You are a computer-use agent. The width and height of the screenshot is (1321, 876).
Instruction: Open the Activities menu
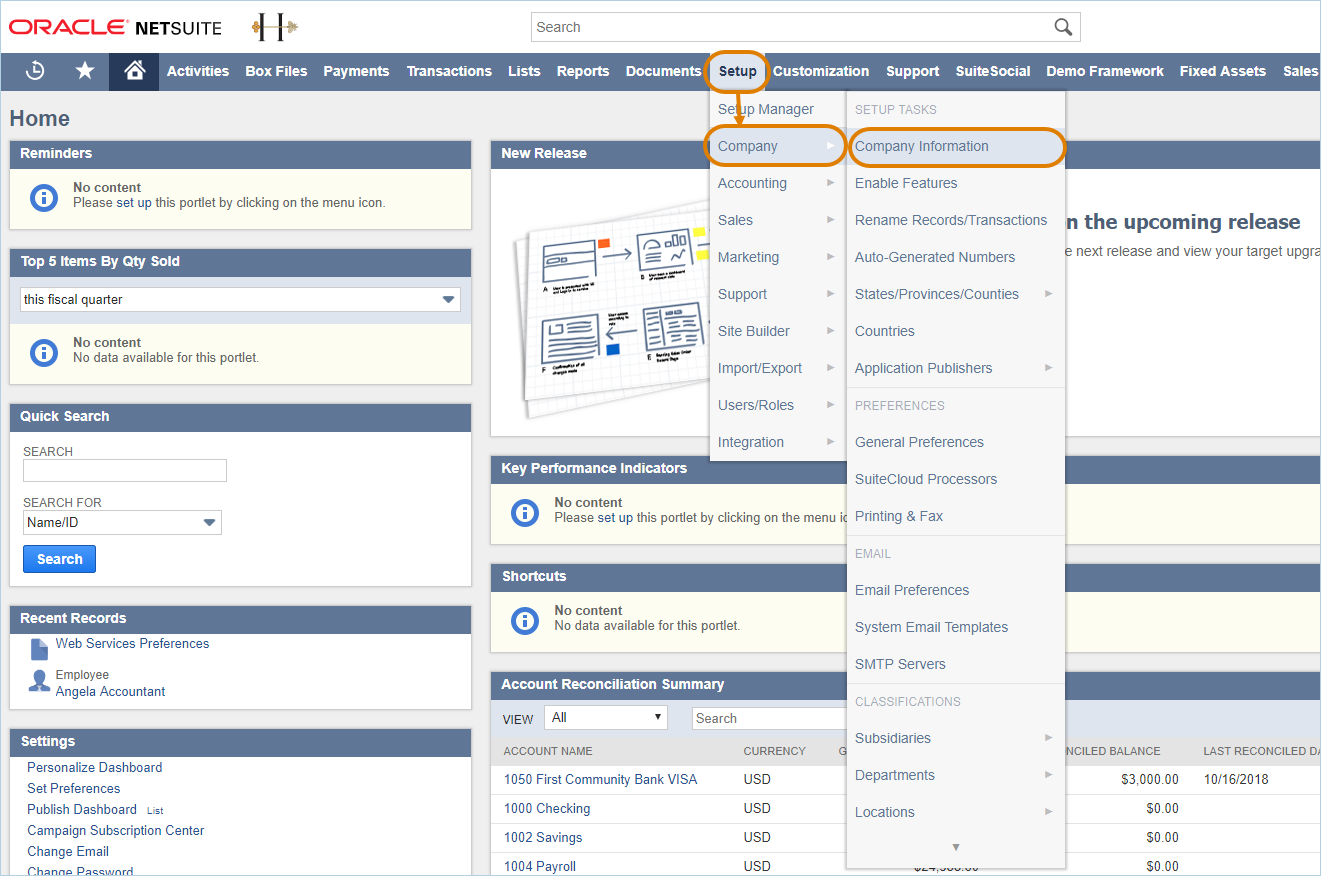coord(198,71)
